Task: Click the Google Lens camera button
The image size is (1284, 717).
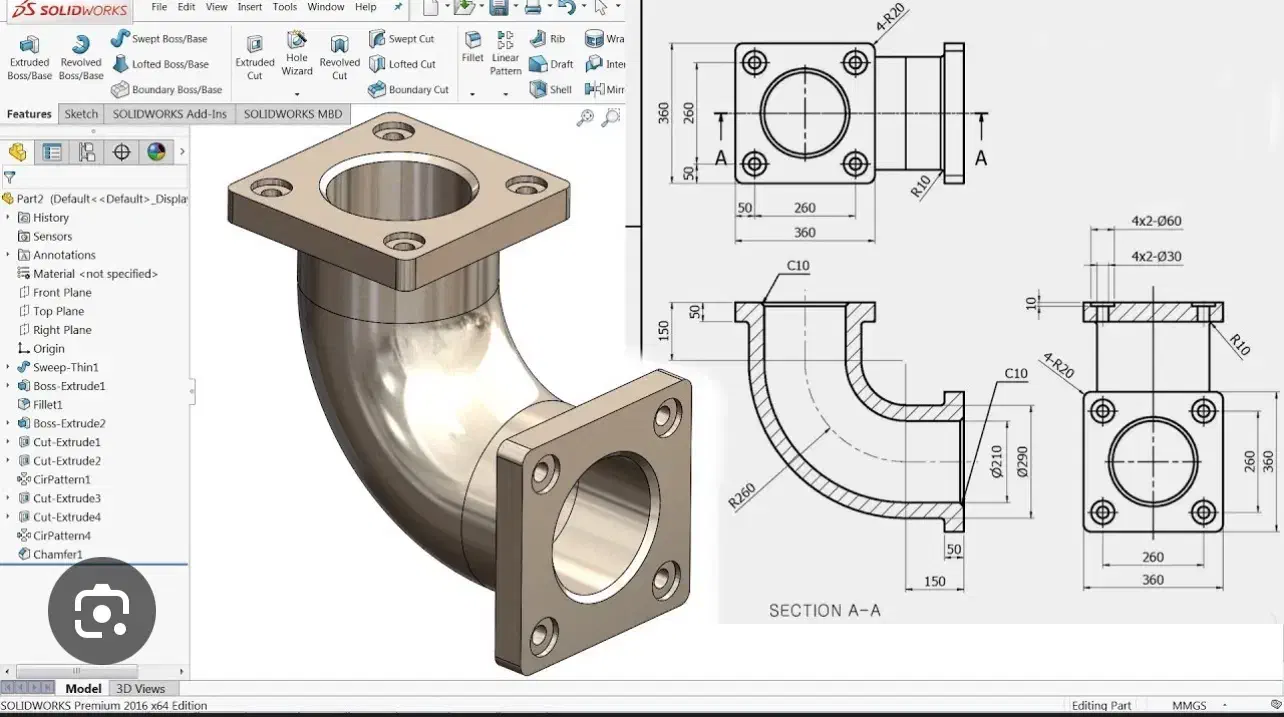Action: coord(102,611)
